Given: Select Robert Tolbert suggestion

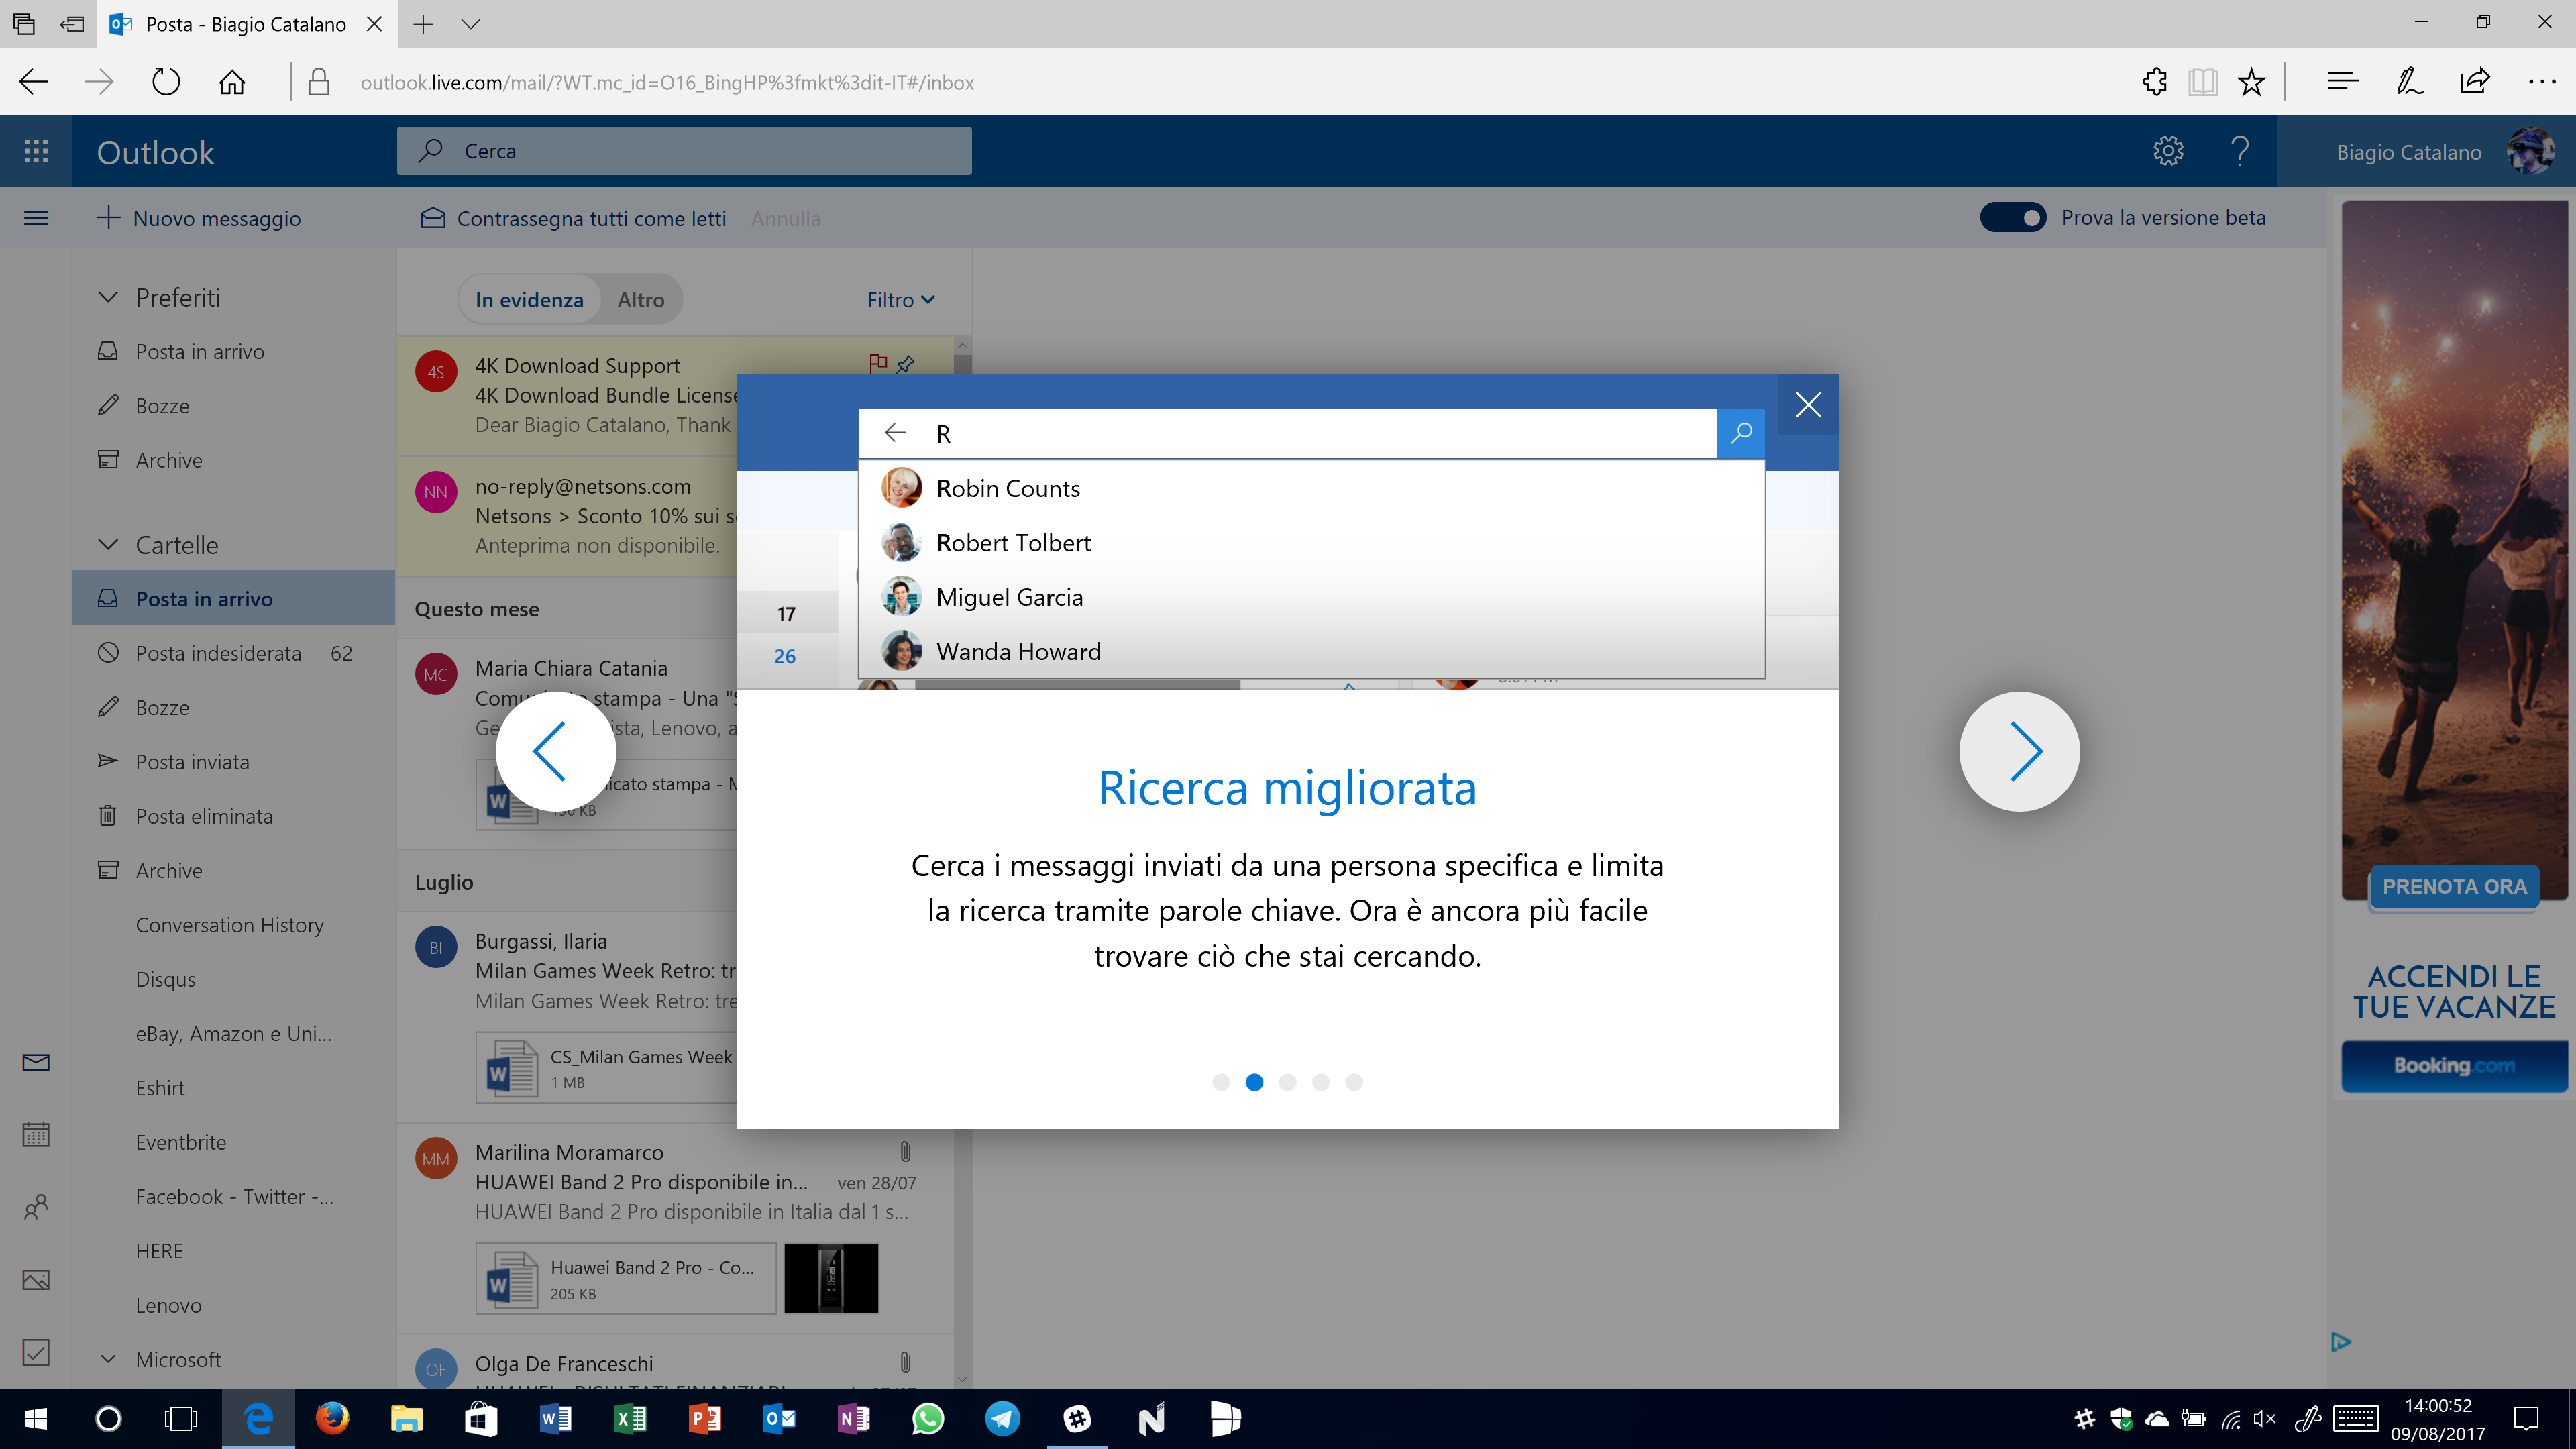Looking at the screenshot, I should (x=1312, y=542).
